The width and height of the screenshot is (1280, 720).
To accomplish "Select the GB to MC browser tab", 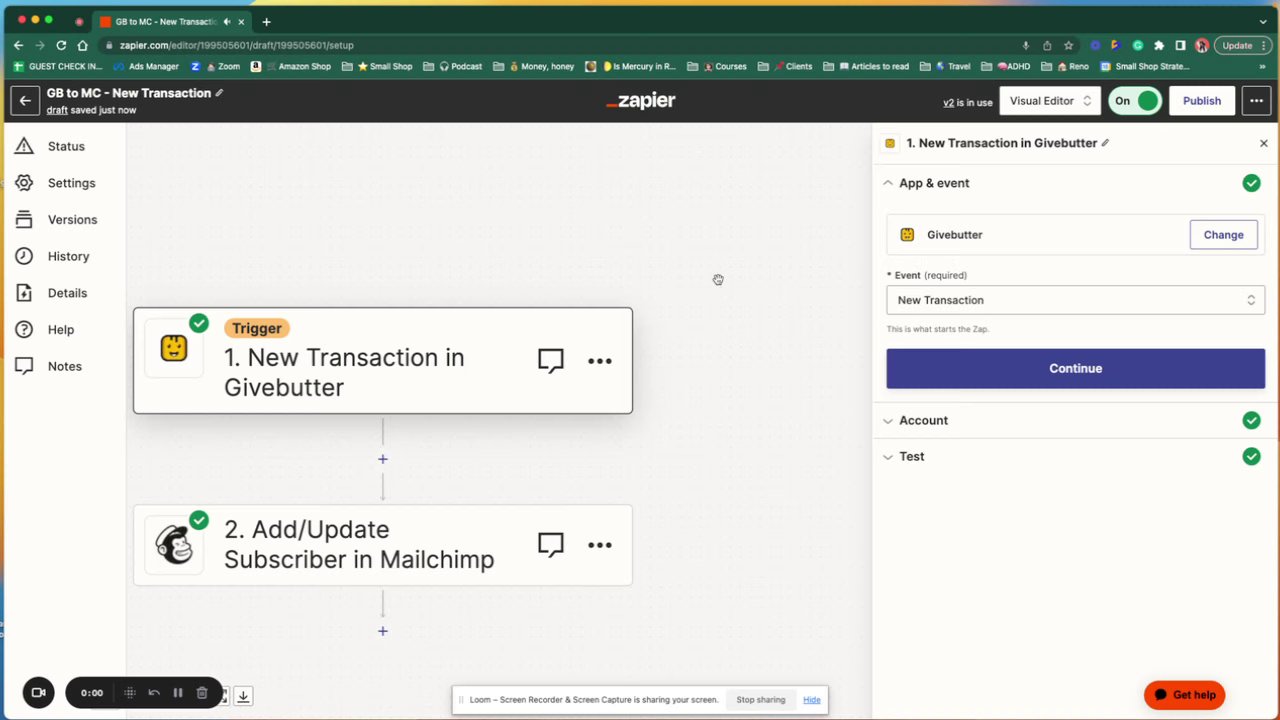I will (170, 21).
